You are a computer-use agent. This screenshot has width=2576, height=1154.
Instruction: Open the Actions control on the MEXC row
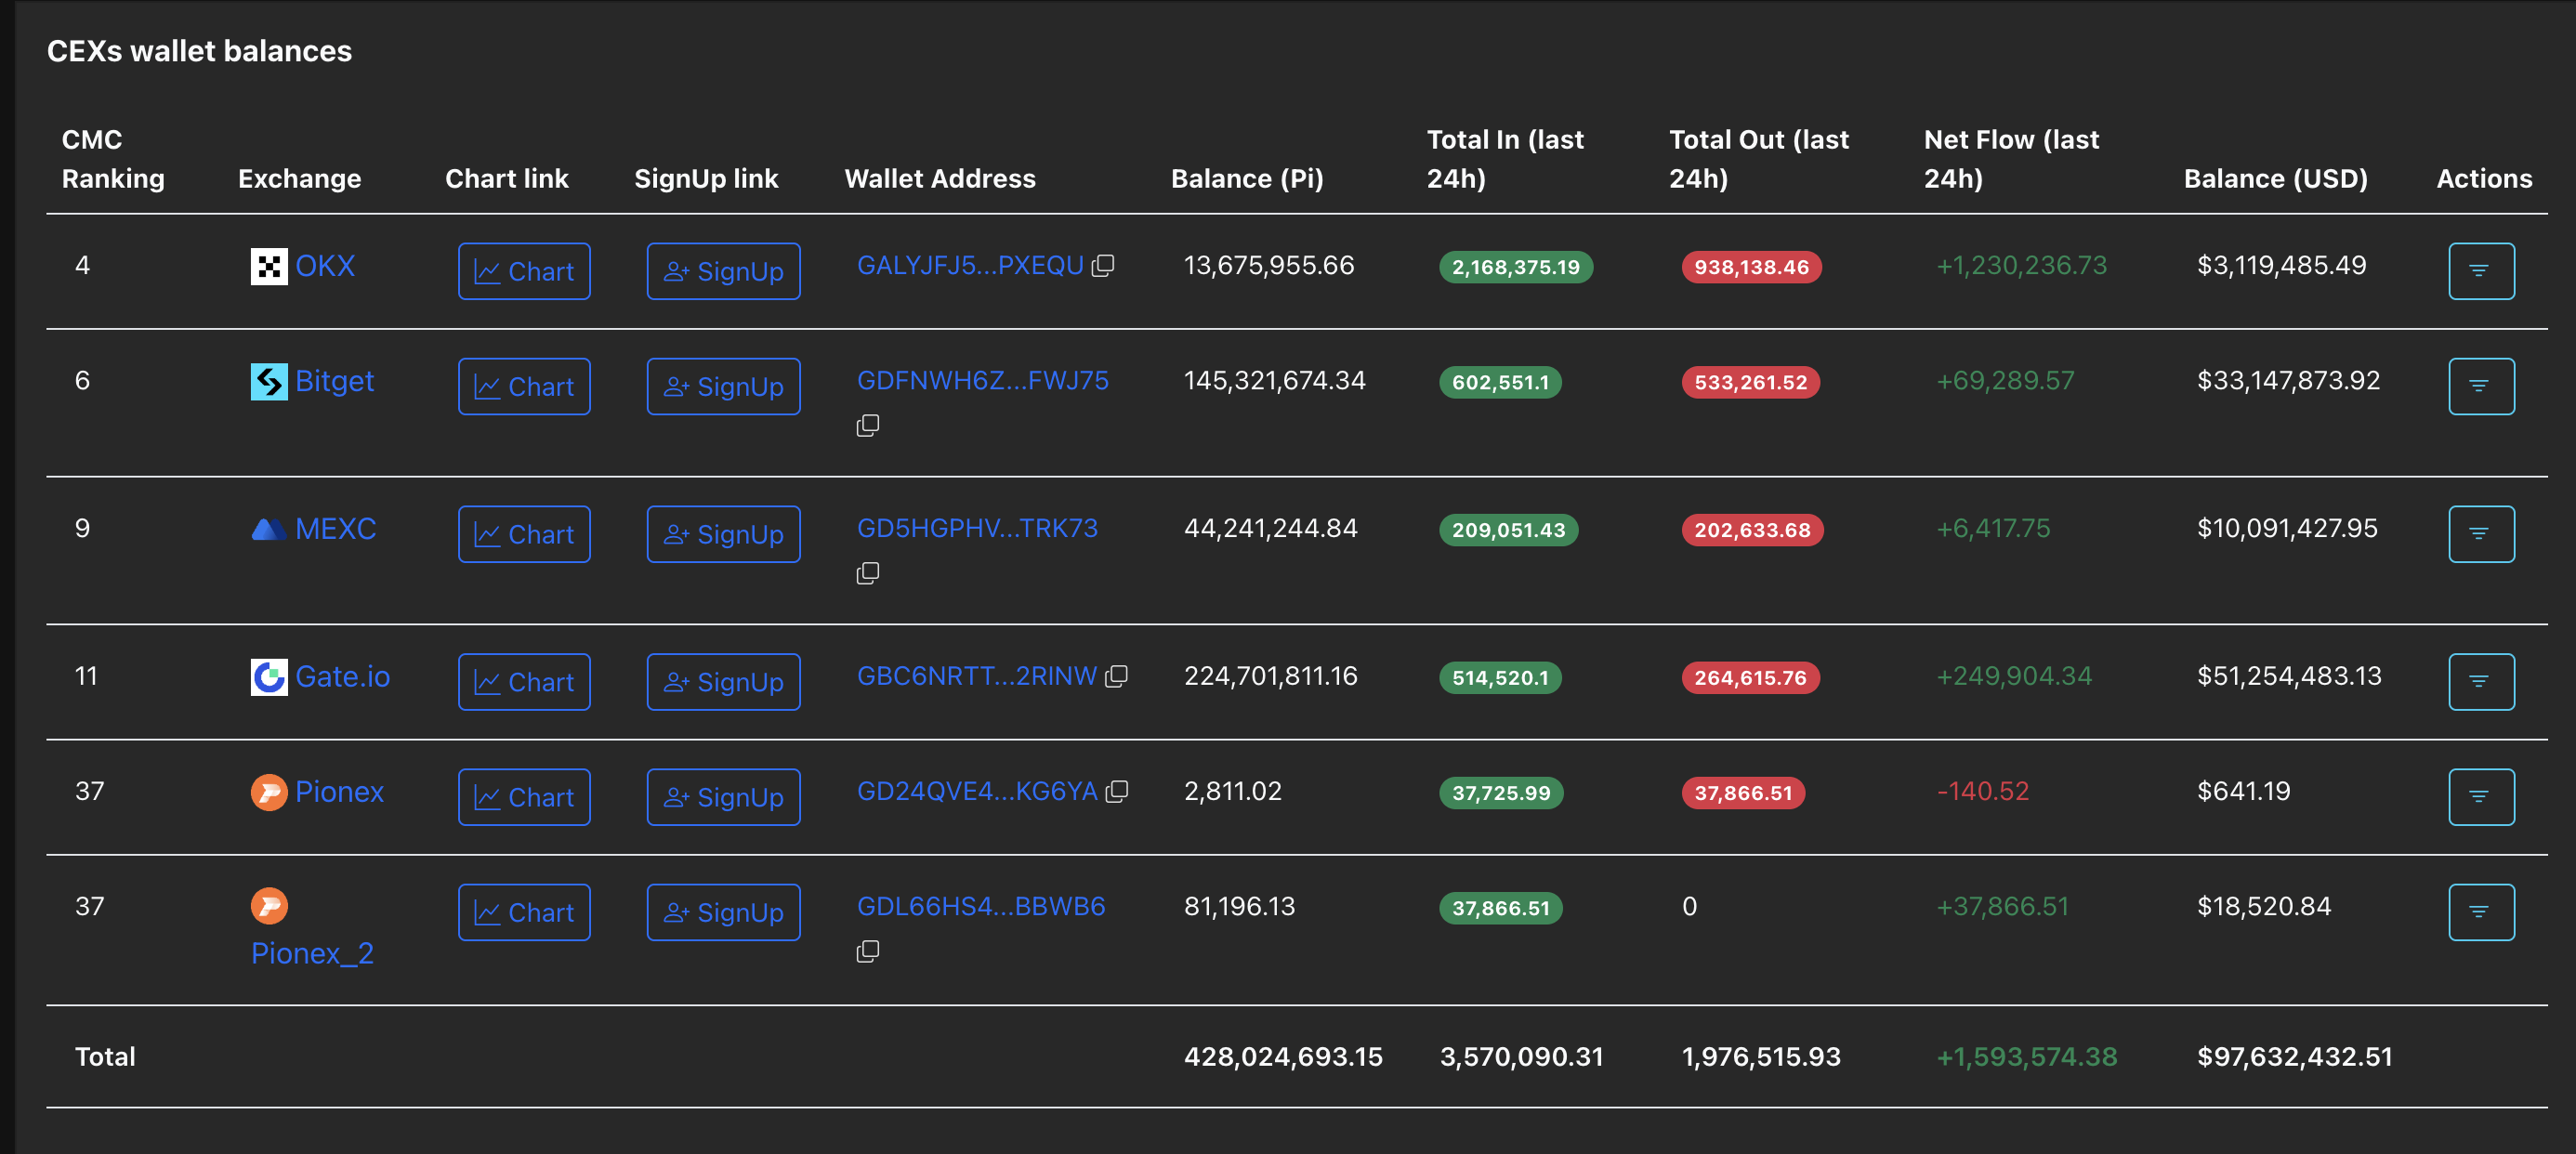[x=2481, y=533]
